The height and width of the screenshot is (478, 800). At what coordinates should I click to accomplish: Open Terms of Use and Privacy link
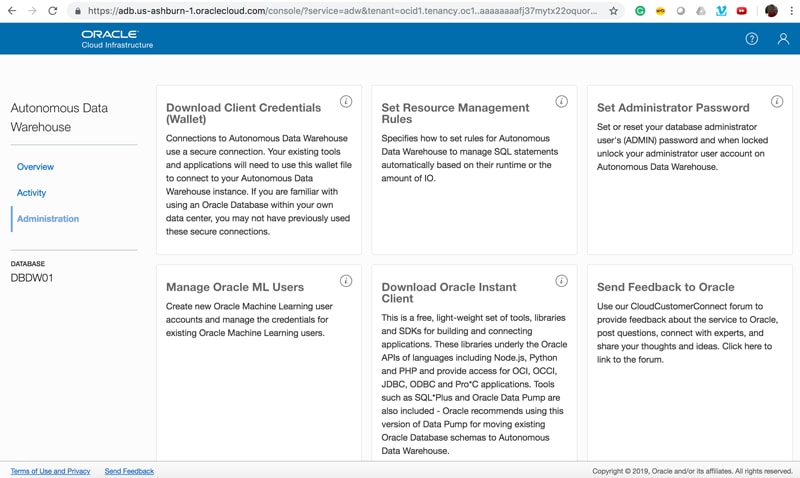(50, 471)
